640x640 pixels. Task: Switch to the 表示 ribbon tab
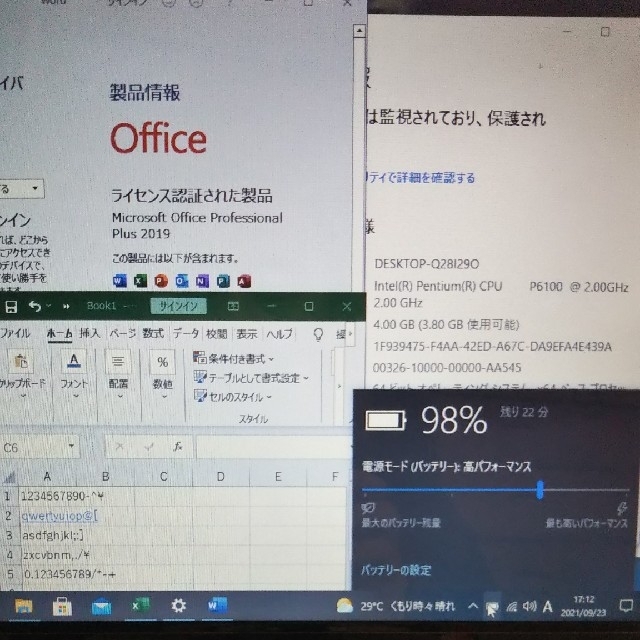tap(247, 334)
